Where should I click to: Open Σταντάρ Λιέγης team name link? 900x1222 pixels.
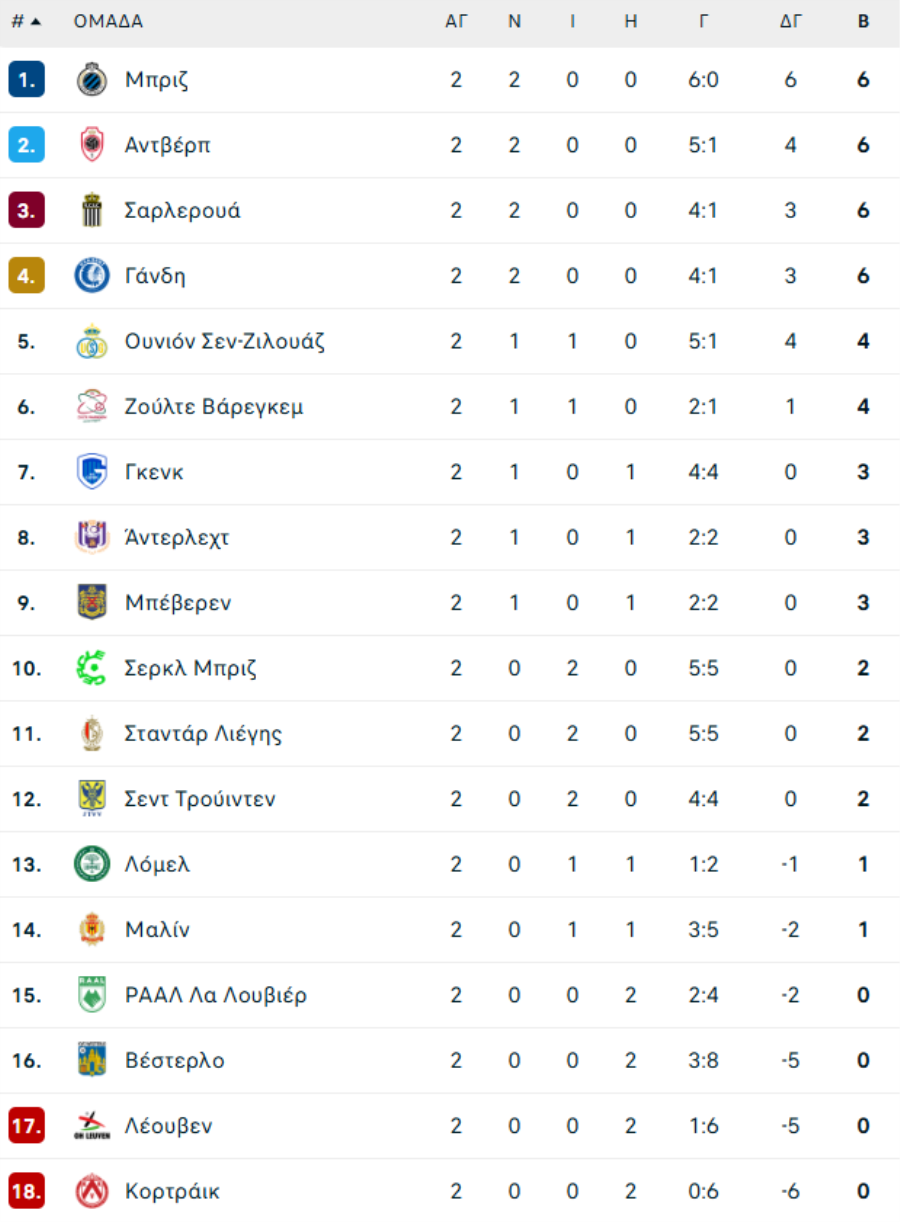[203, 734]
